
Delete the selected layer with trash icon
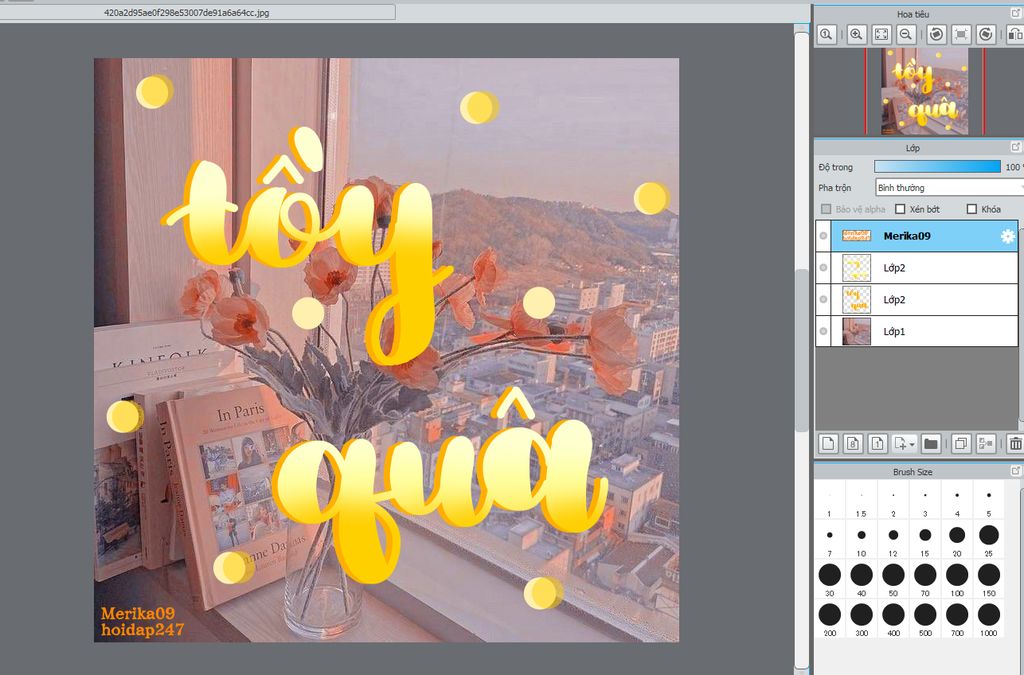(1015, 444)
